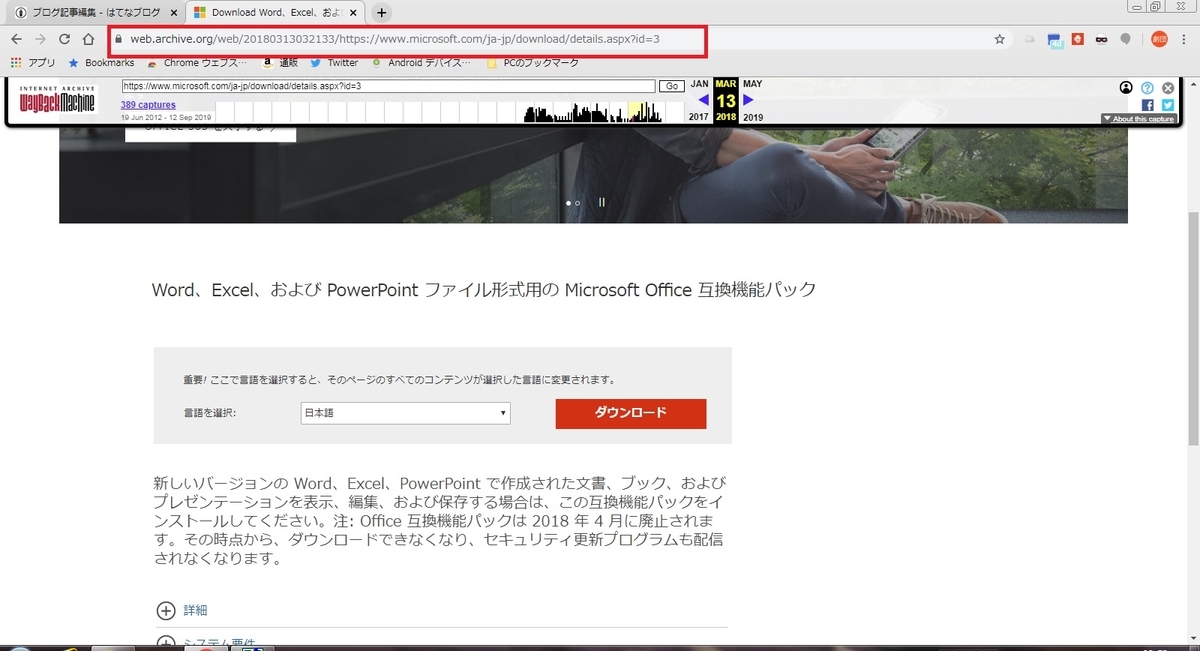
Task: Jump to year 2019 in Wayback
Action: tap(752, 117)
